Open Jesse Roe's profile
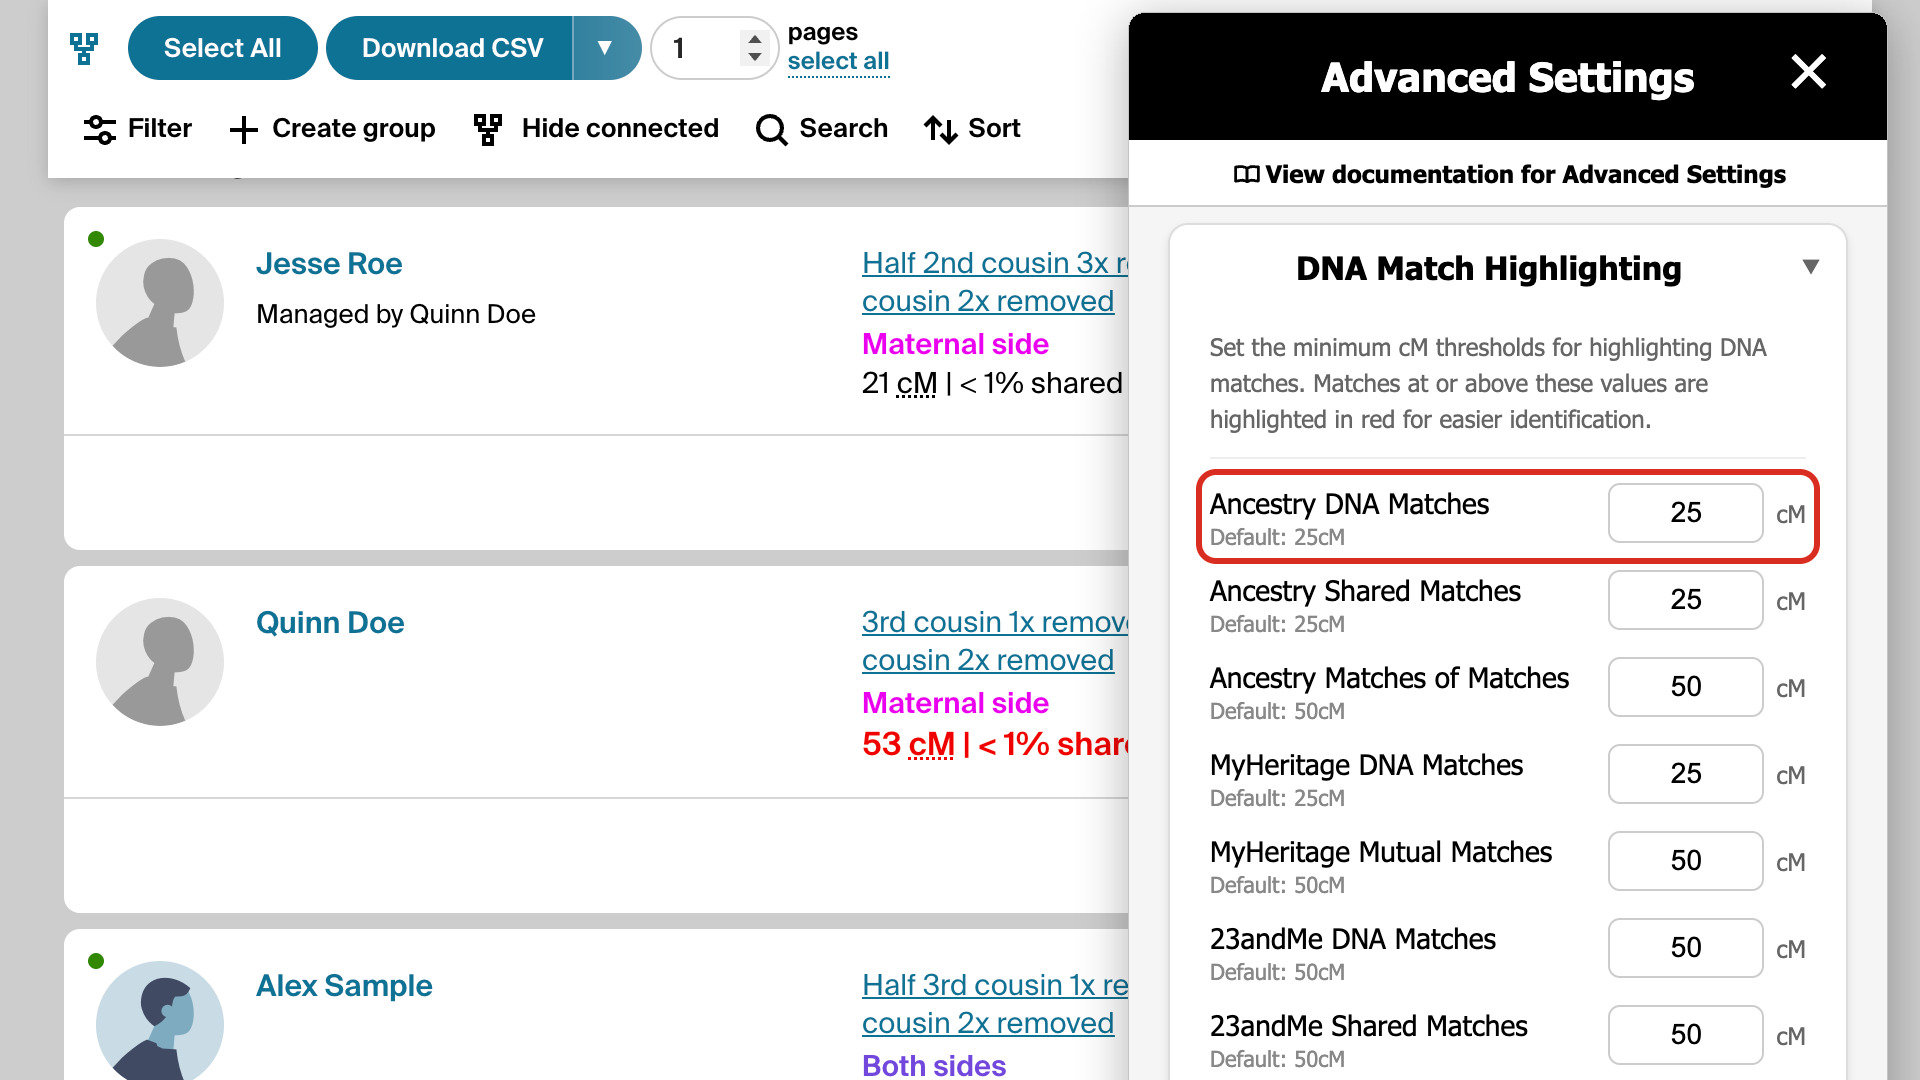 pyautogui.click(x=329, y=264)
